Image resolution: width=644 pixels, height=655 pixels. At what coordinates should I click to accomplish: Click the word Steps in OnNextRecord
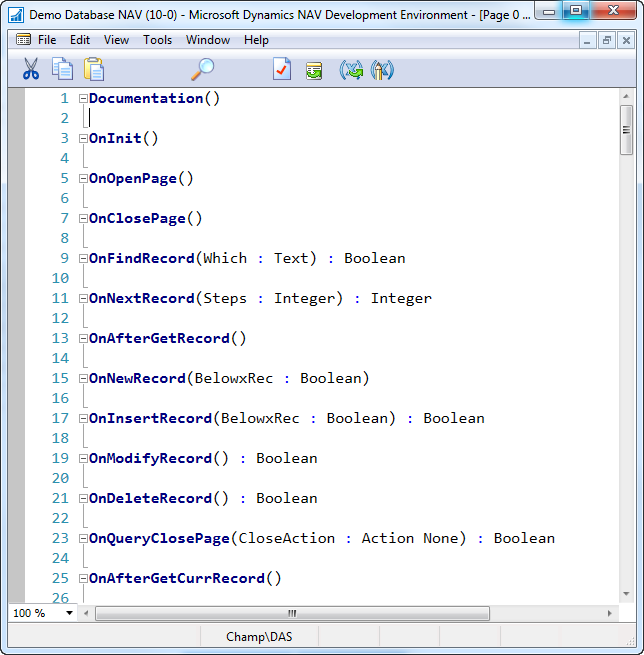(225, 299)
